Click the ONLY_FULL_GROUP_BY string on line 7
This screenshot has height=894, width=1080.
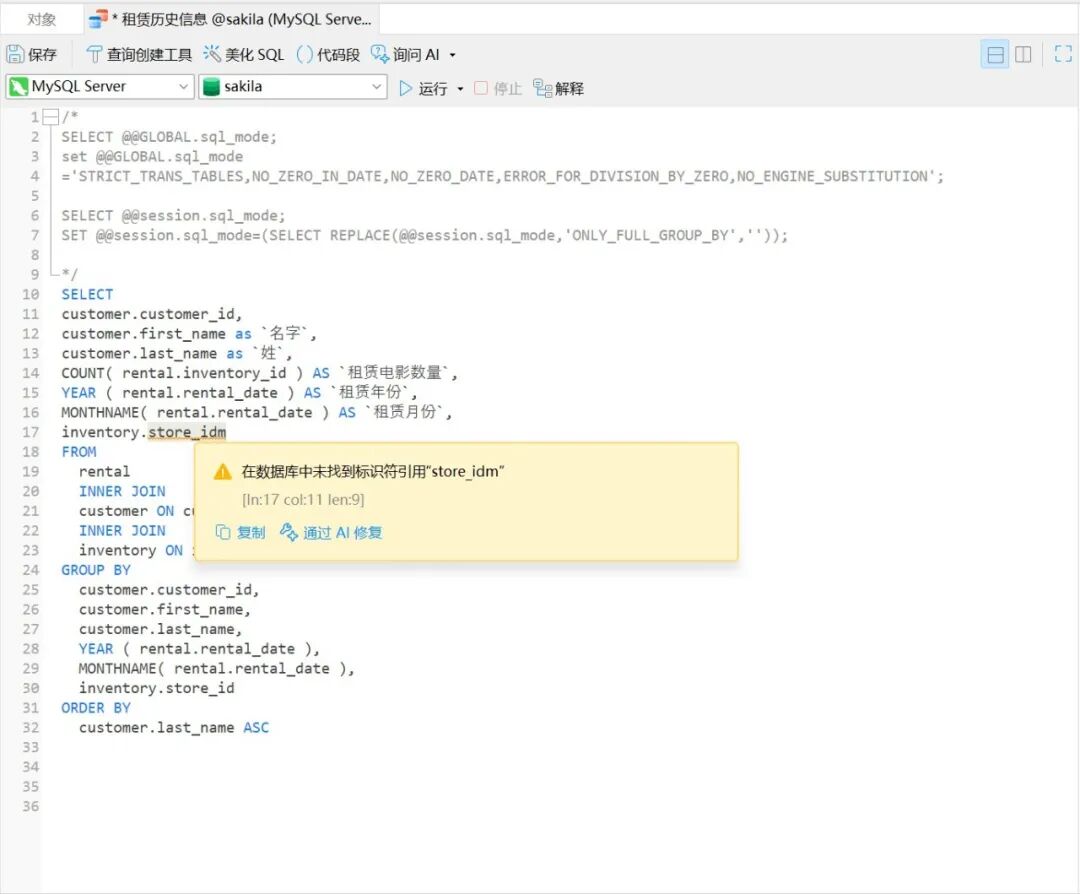(x=650, y=236)
